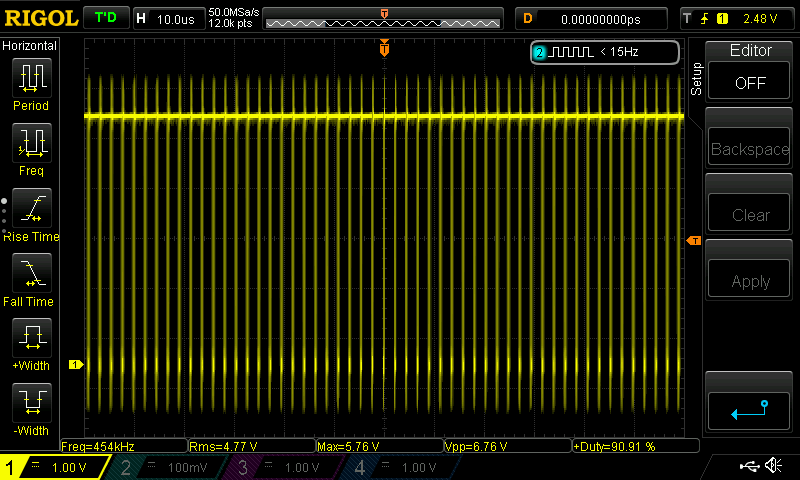Select channel 1 tab at 1.00 V
The image size is (800, 480).
tap(54, 467)
